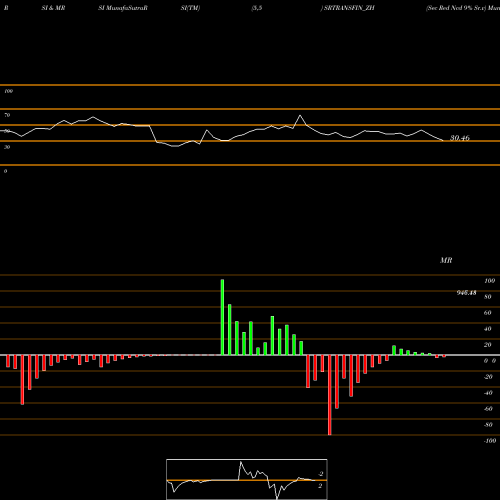Click the 'SRTRANSFIN_ZH' symbol text
Screen dimensions: 500x500
point(349,8)
